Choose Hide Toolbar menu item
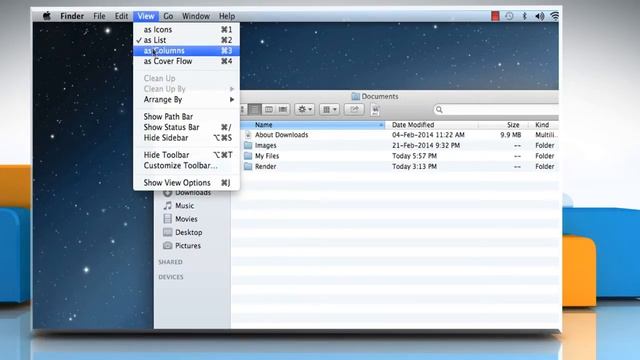Image resolution: width=640 pixels, height=360 pixels. pos(187,155)
